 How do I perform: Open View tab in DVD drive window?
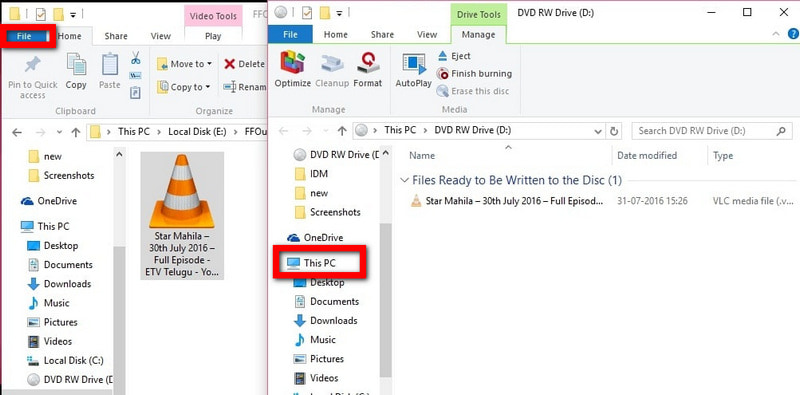tap(427, 35)
